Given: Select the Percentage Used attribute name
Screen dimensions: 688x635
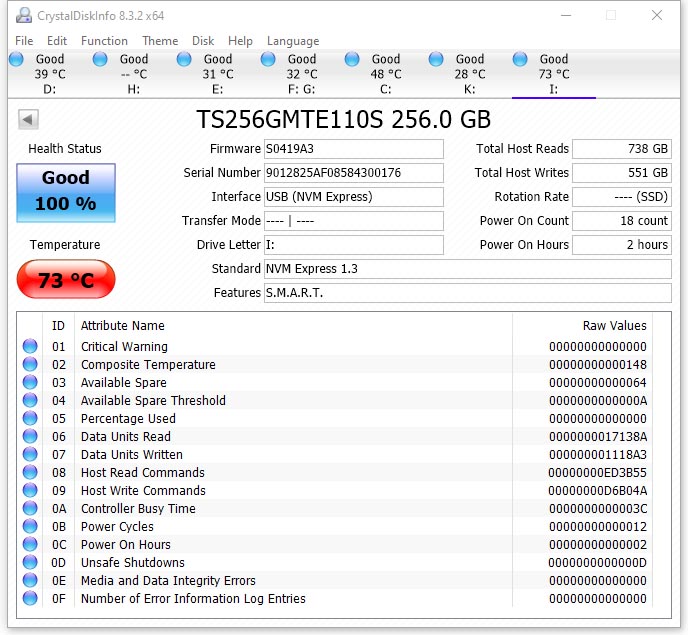Looking at the screenshot, I should point(128,419).
